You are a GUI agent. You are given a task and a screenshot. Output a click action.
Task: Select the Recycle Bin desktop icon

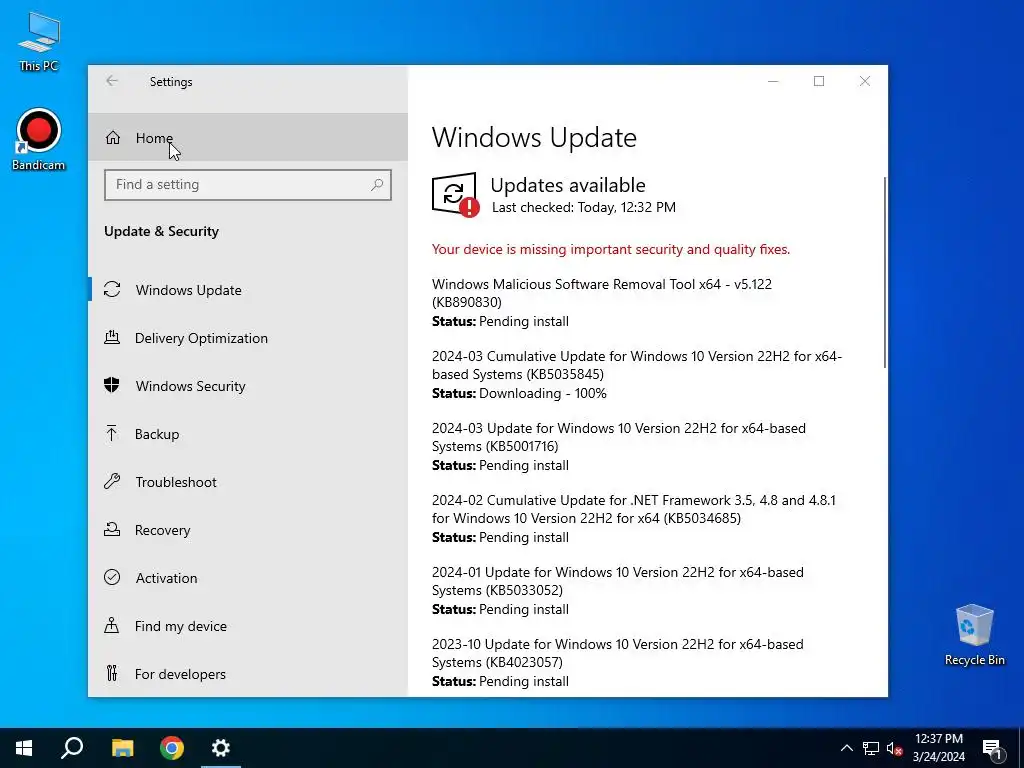pyautogui.click(x=974, y=635)
